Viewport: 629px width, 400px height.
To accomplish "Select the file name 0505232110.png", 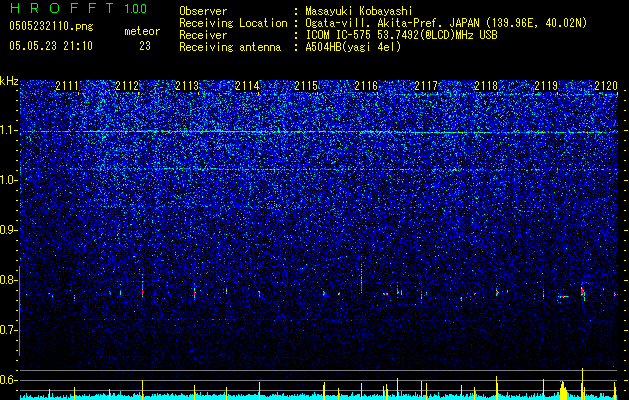I will tap(51, 26).
